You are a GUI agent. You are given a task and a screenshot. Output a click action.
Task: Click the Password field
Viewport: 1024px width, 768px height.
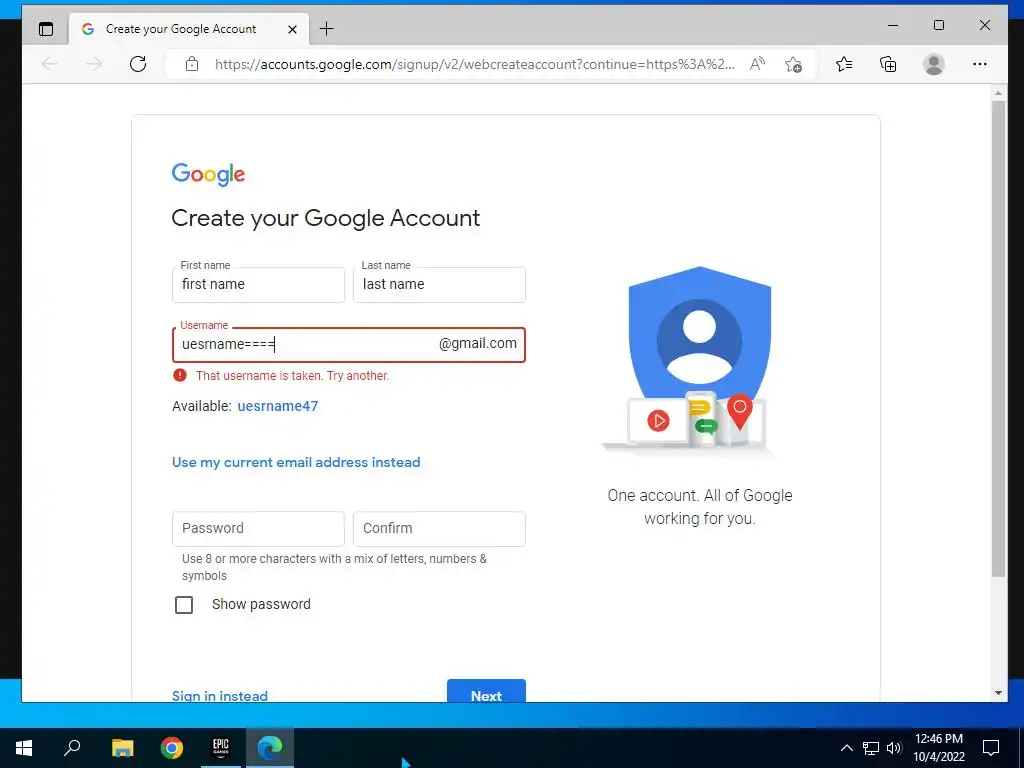(258, 529)
